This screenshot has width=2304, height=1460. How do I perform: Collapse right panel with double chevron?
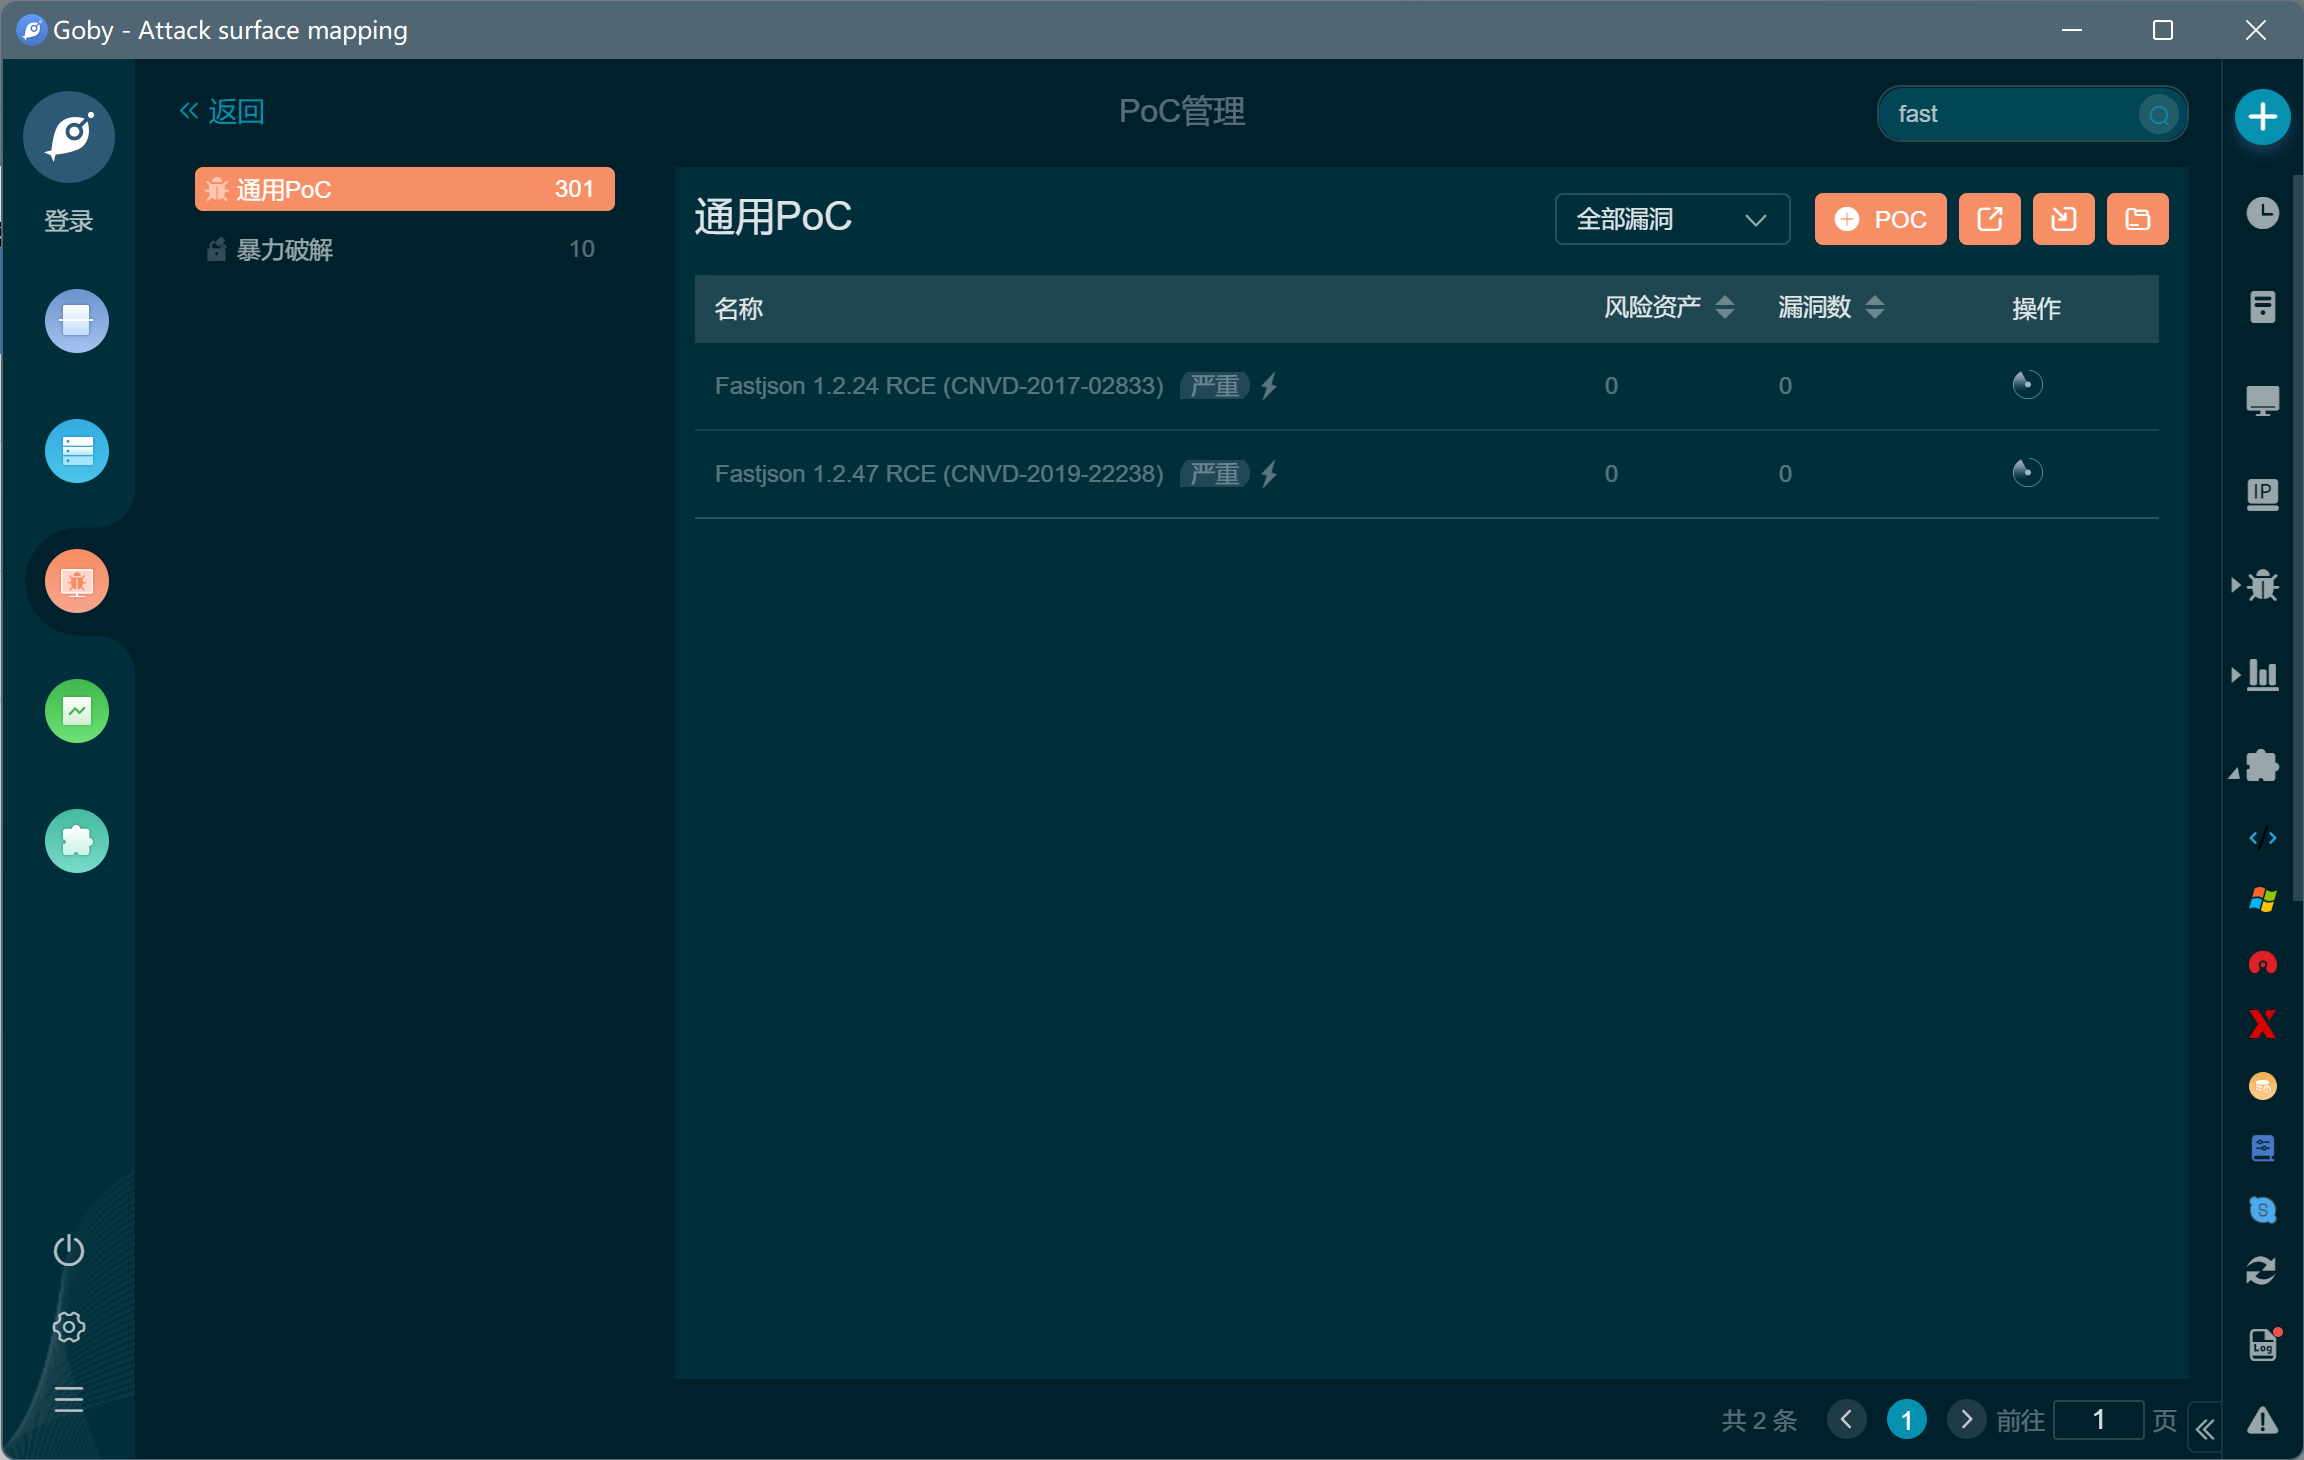pyautogui.click(x=2205, y=1430)
